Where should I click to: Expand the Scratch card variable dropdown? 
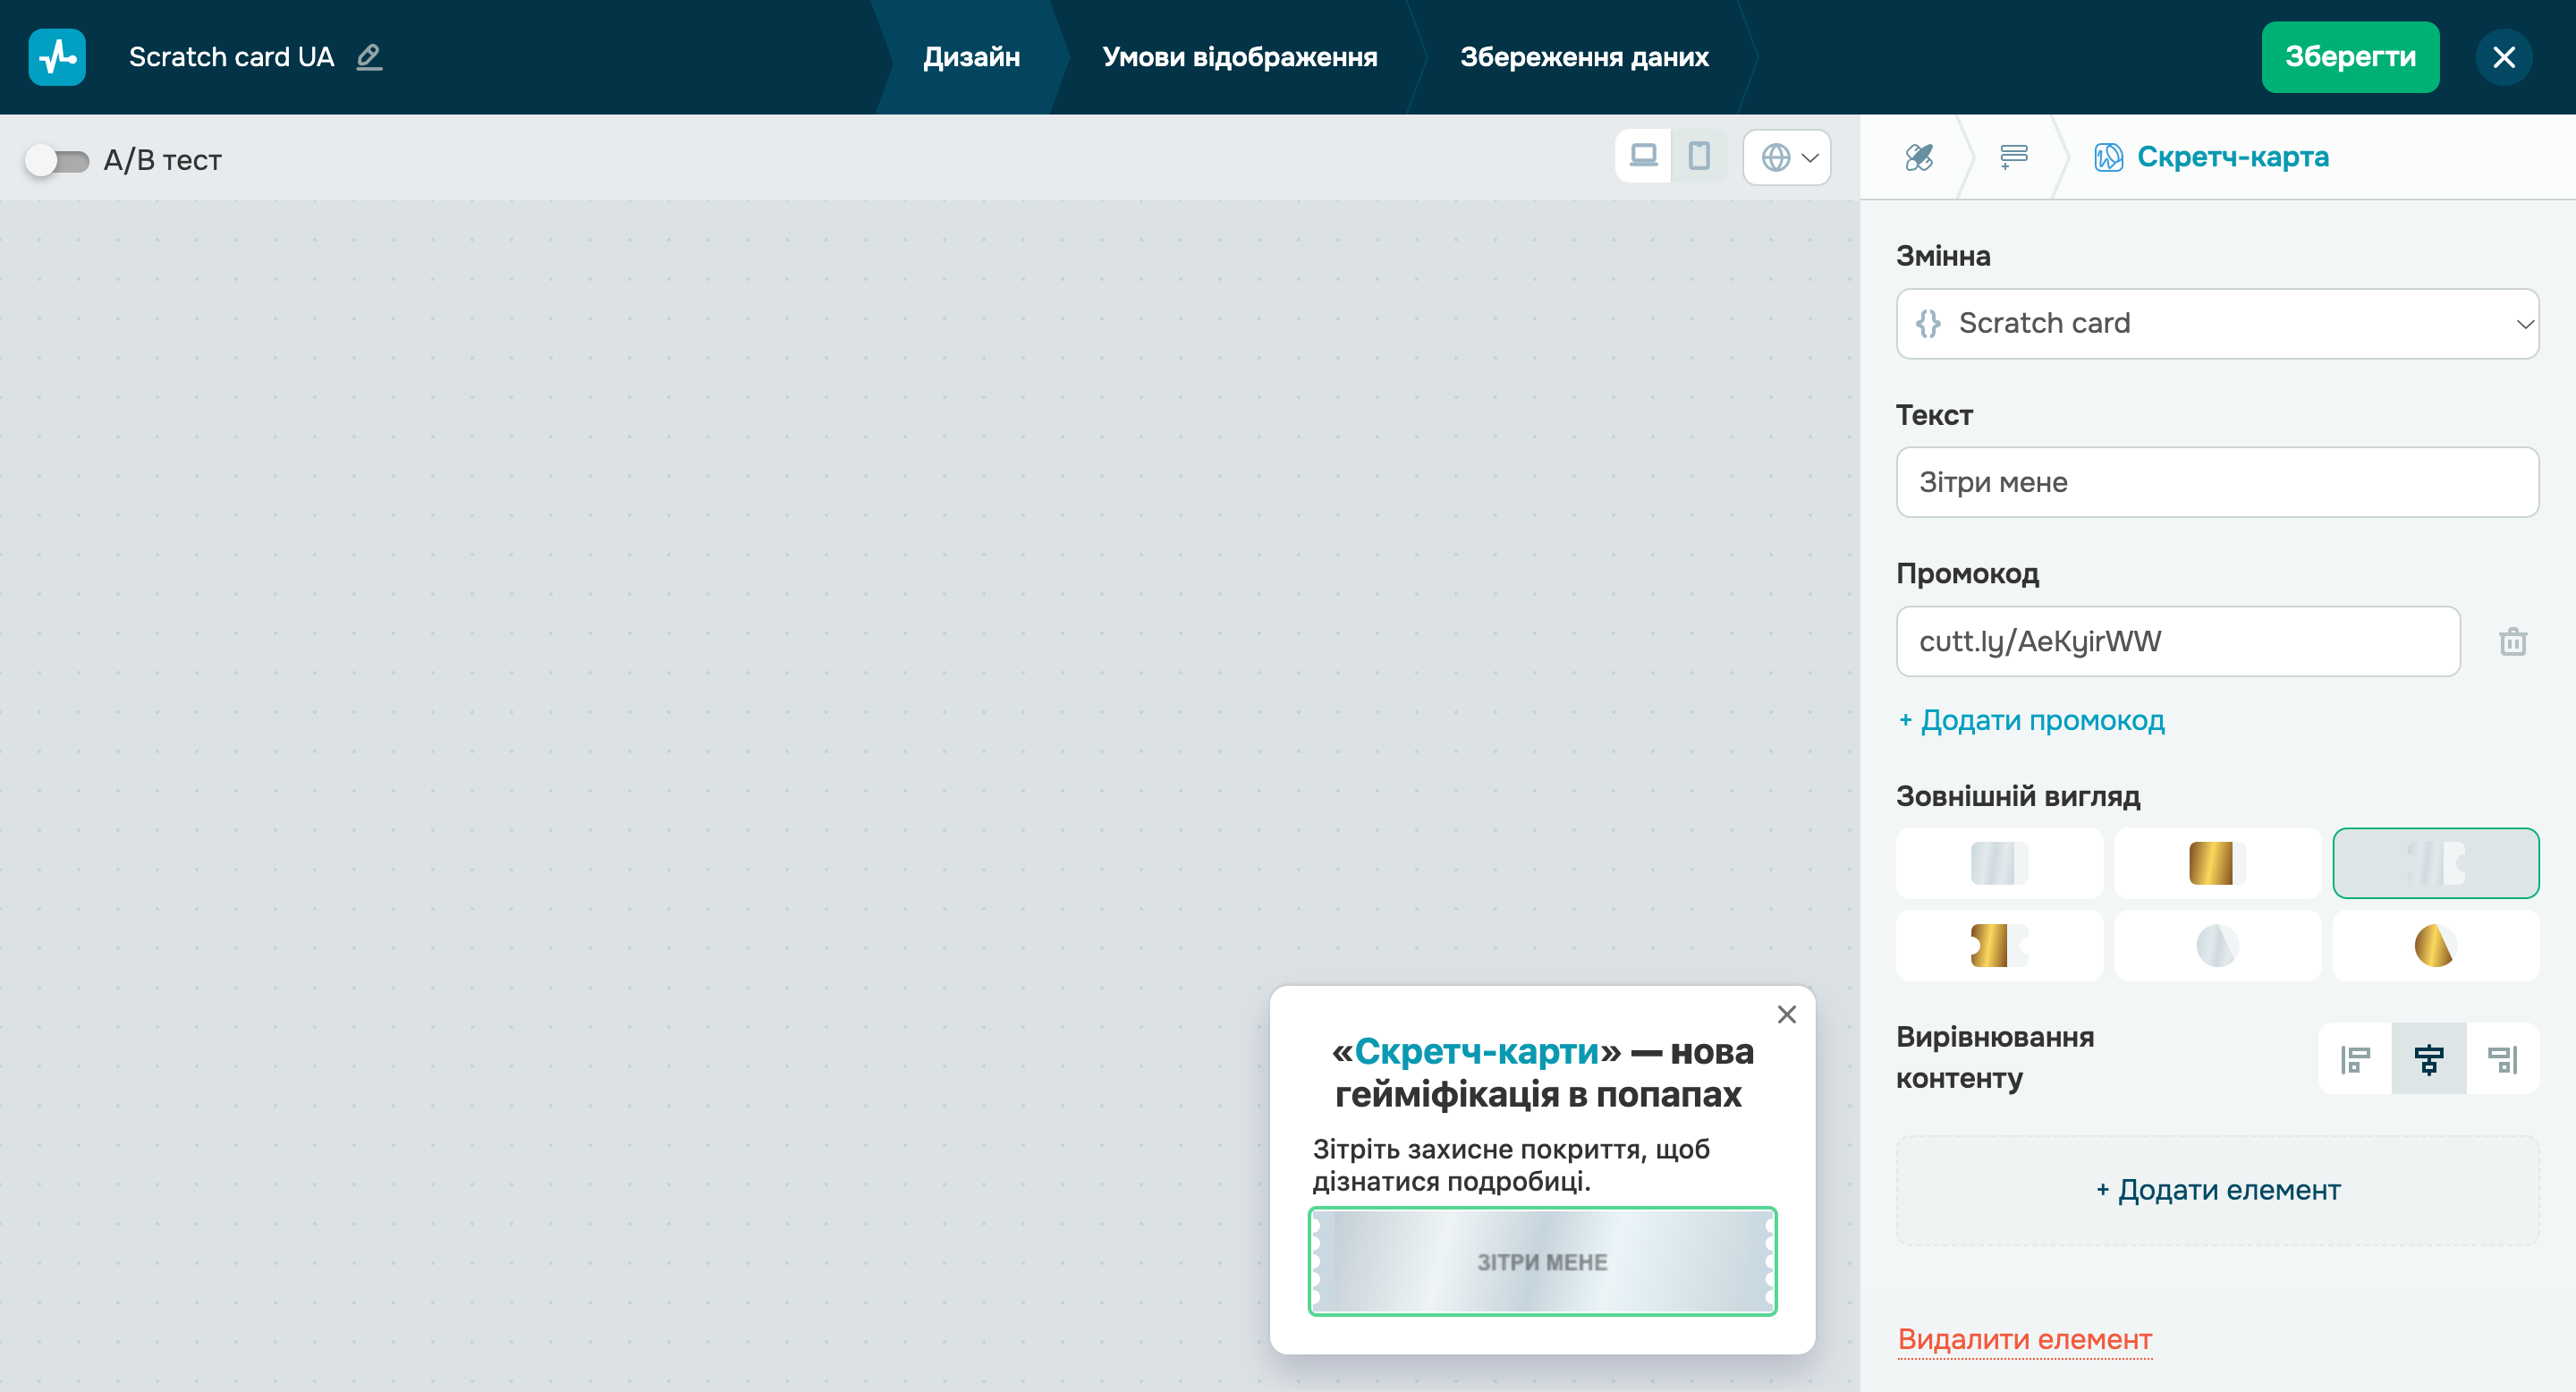(x=2216, y=324)
